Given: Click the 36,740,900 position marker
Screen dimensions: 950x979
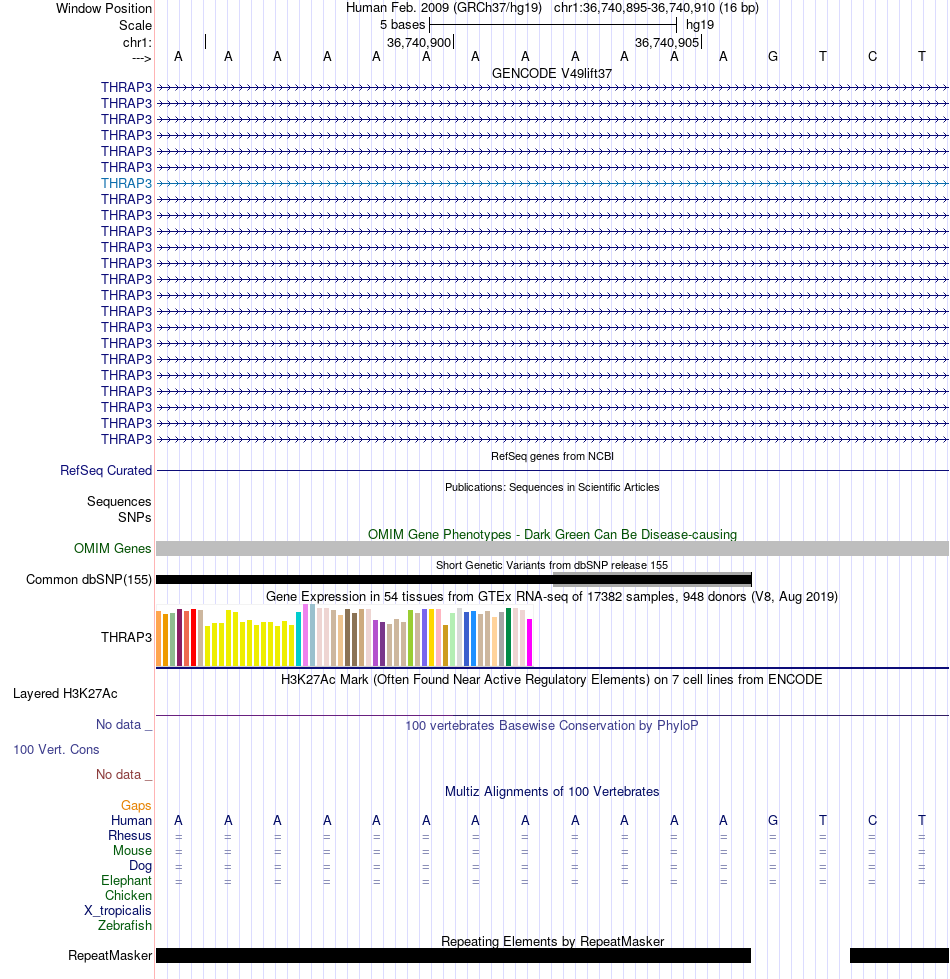Looking at the screenshot, I should click(419, 42).
